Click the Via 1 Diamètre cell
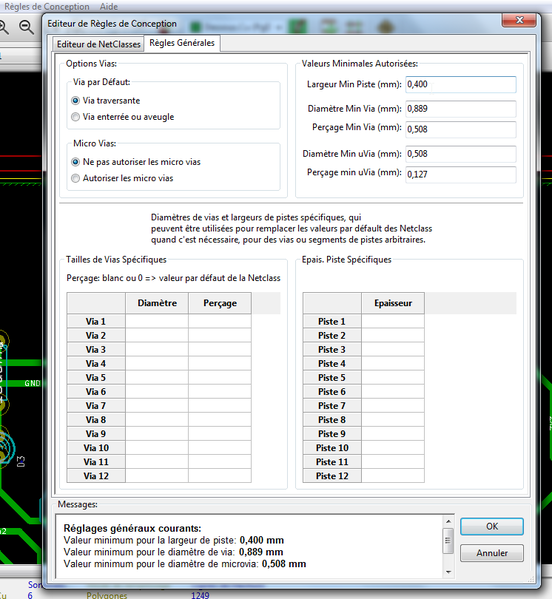552x599 pixels. [157, 321]
